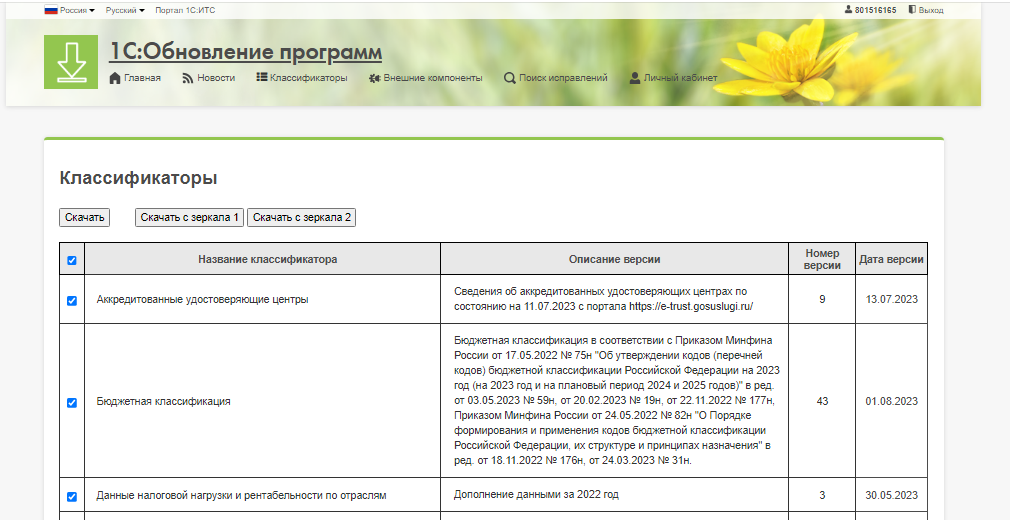Toggle the select-all checkbox in table header
This screenshot has height=520, width=1010.
[71, 260]
